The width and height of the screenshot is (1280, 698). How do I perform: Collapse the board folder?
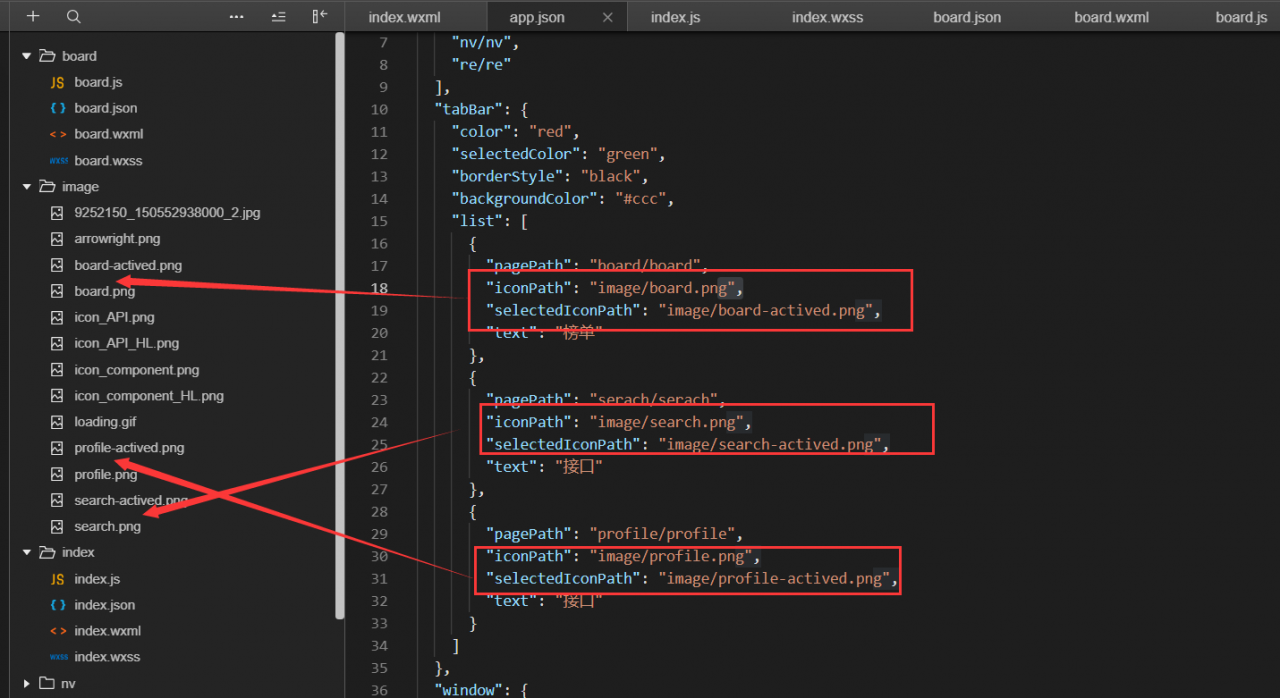(26, 56)
